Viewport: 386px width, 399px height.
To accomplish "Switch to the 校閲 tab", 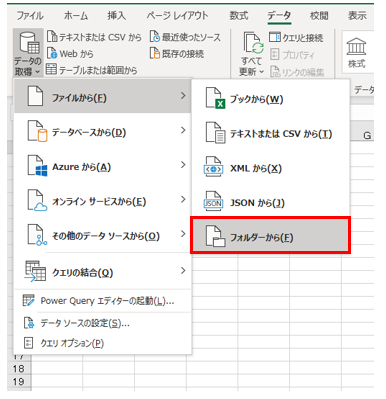I will click(319, 16).
